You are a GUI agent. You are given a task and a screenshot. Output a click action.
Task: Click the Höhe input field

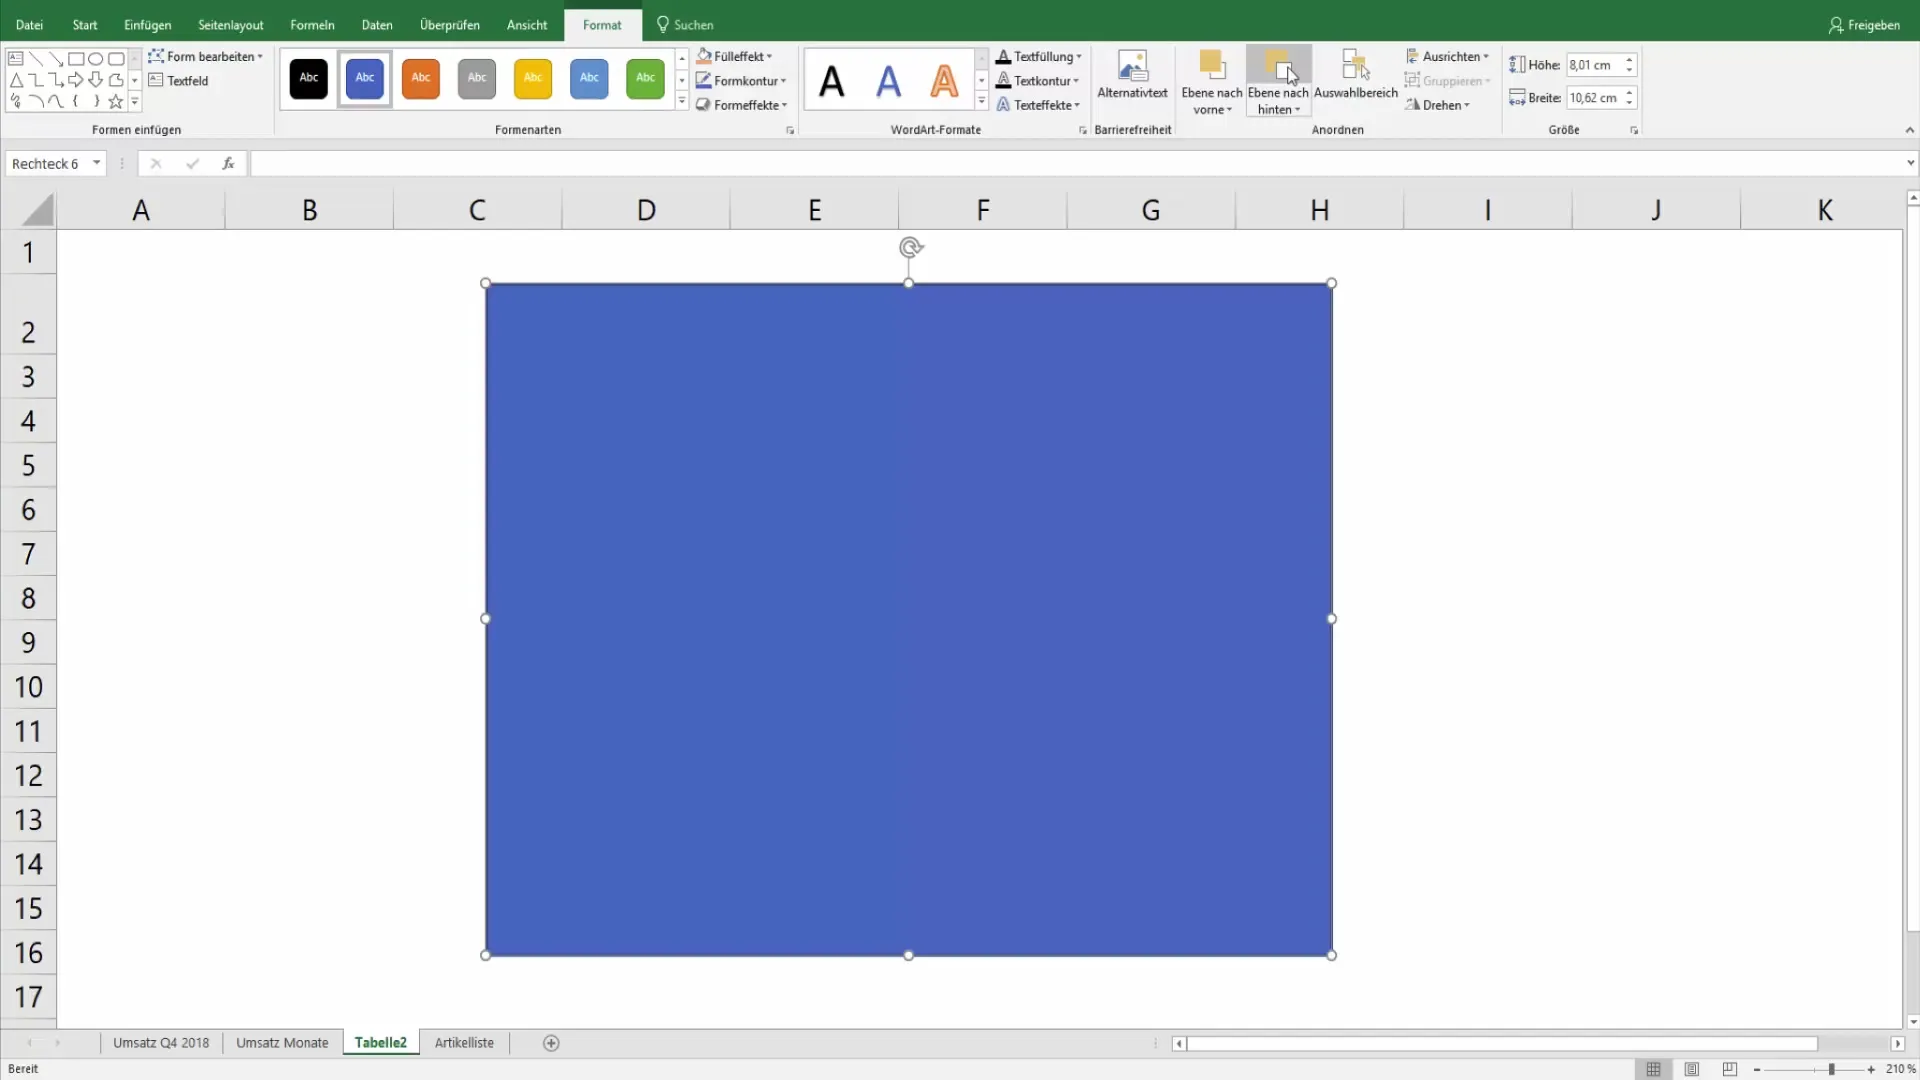pyautogui.click(x=1594, y=65)
